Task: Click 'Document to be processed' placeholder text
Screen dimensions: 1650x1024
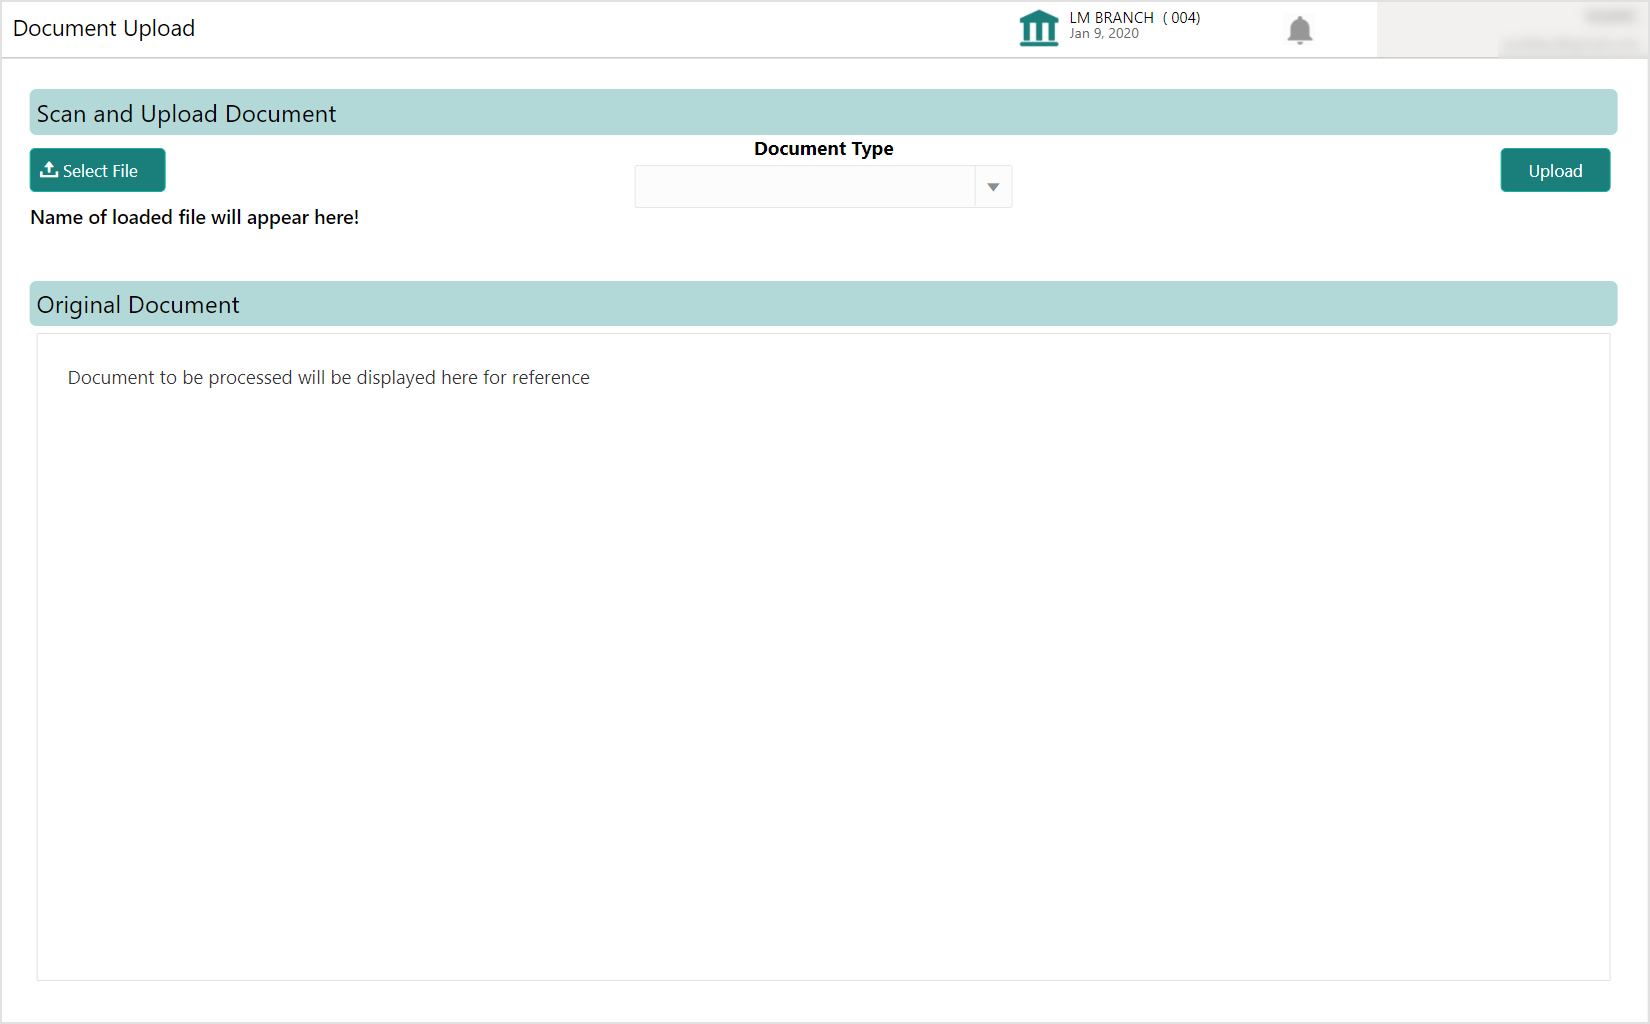Action: click(328, 378)
